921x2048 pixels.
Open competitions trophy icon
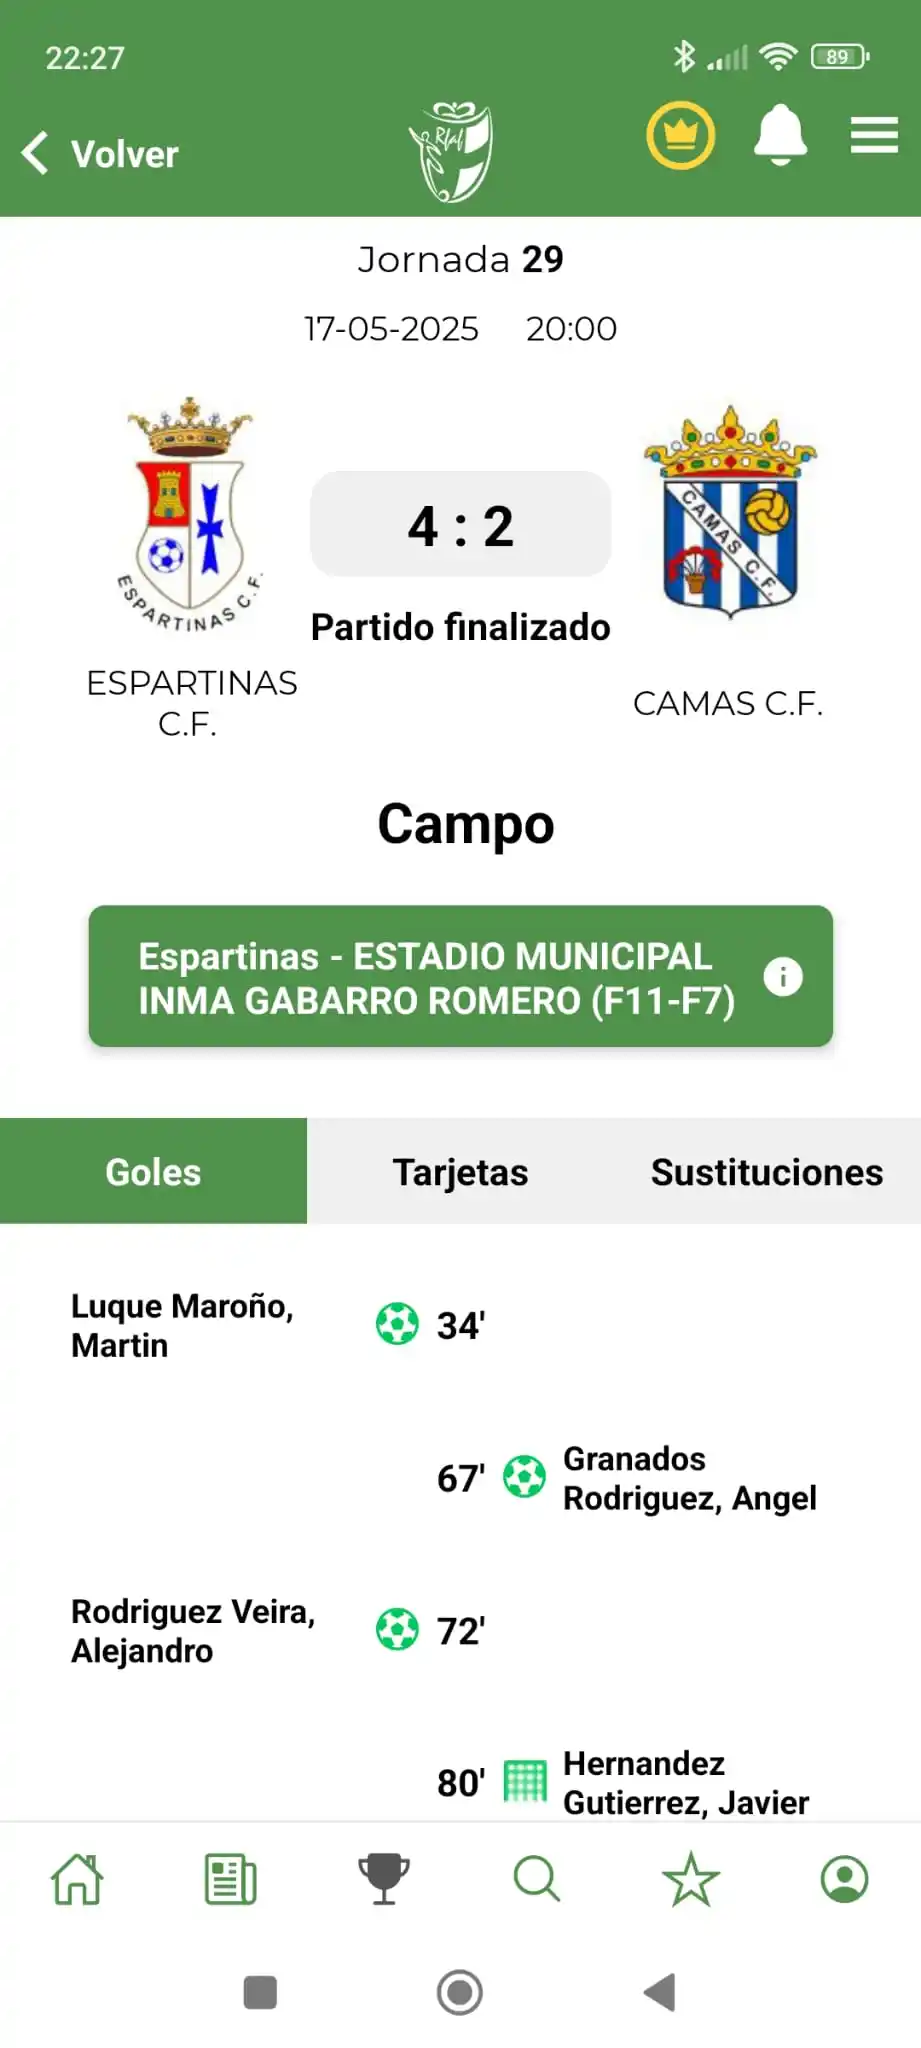[x=384, y=1879]
